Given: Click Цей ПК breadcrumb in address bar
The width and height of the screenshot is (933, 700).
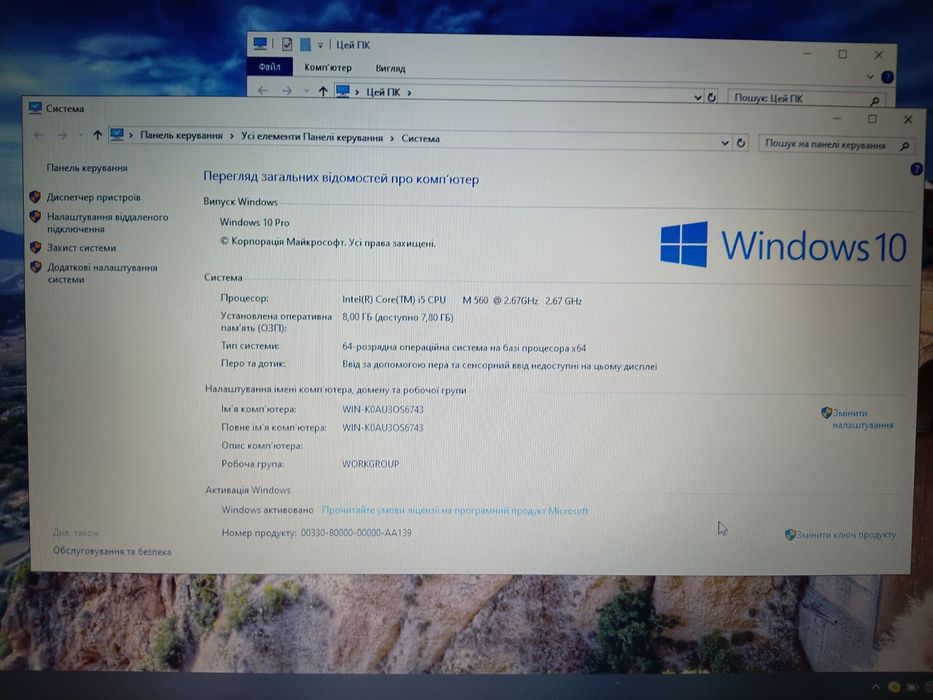Looking at the screenshot, I should coord(383,92).
